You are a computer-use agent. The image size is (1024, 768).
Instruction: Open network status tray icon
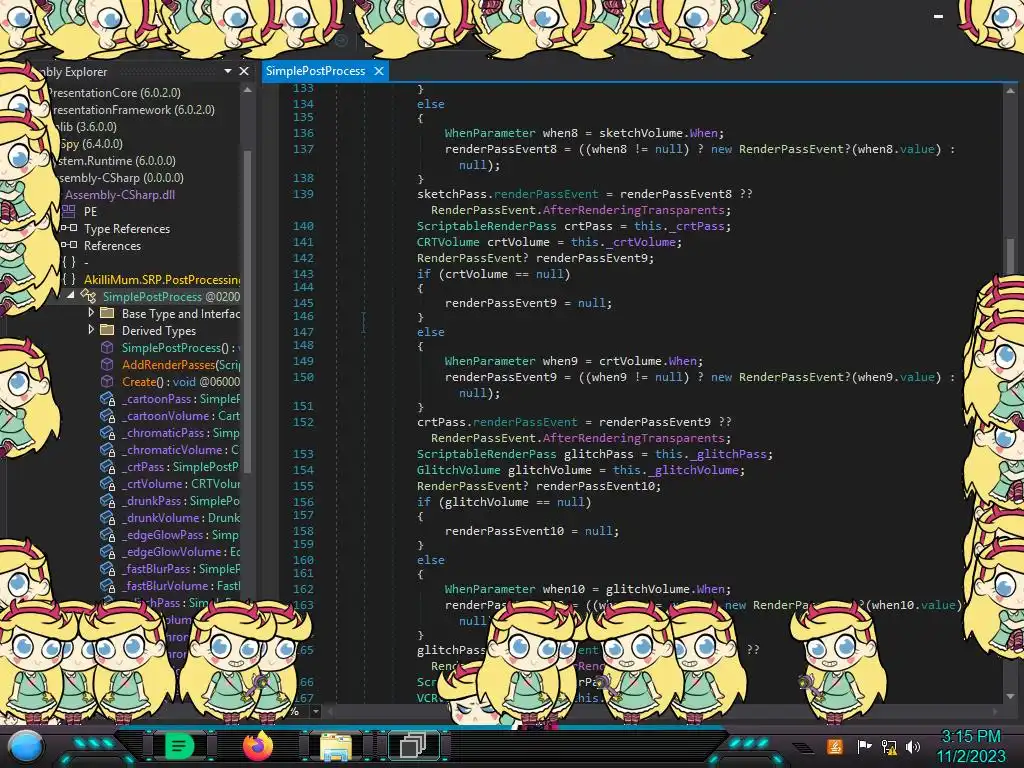[889, 746]
